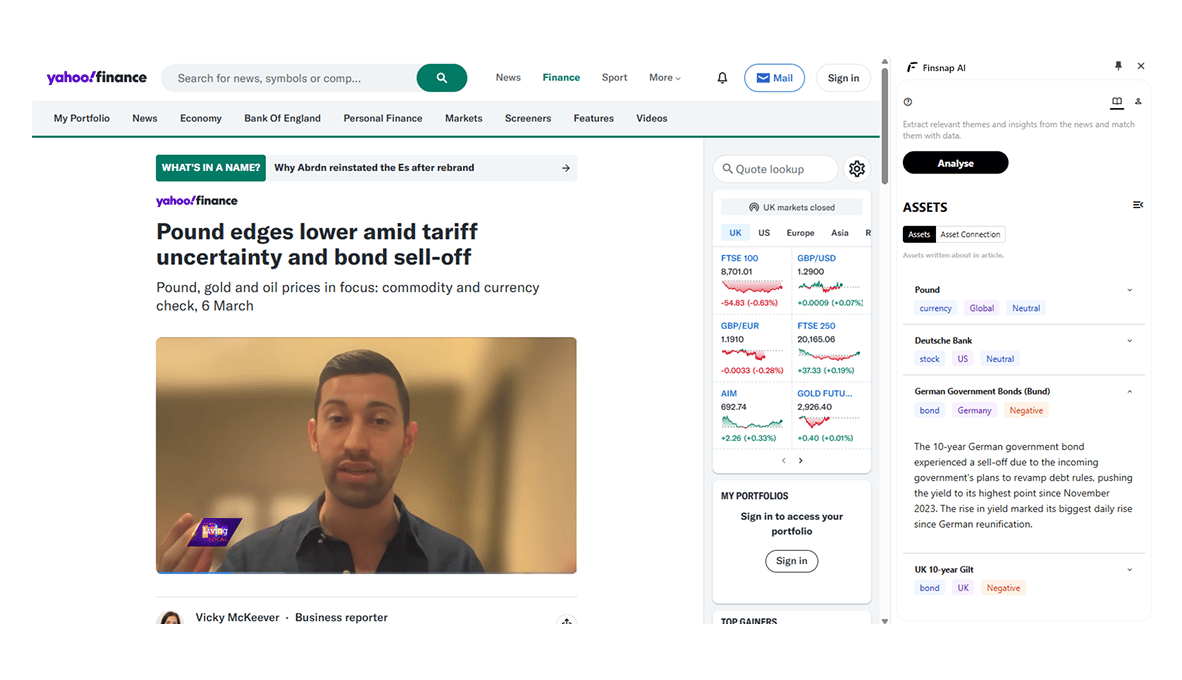Click the 'Germany' tag under Bund

point(974,411)
